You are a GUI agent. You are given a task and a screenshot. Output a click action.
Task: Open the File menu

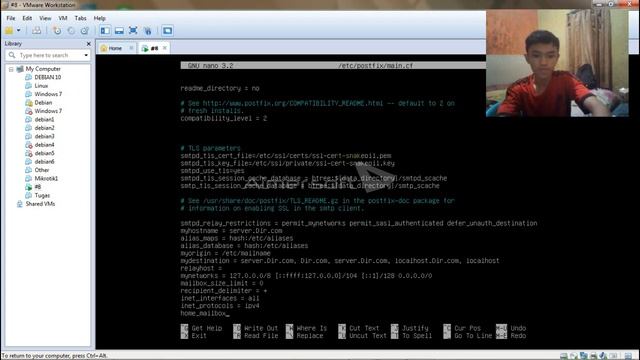click(11, 18)
